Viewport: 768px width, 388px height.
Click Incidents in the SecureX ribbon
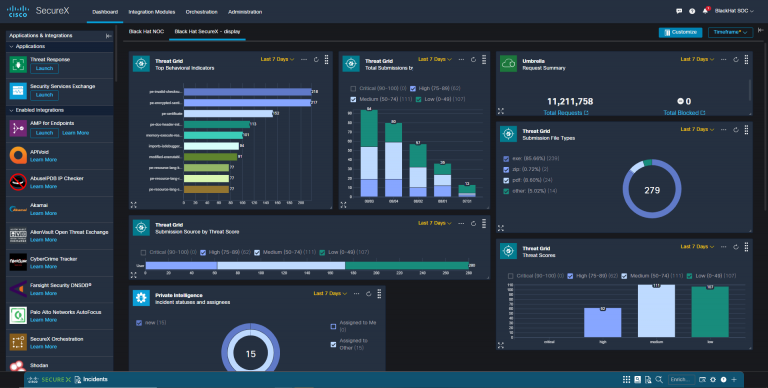point(95,380)
